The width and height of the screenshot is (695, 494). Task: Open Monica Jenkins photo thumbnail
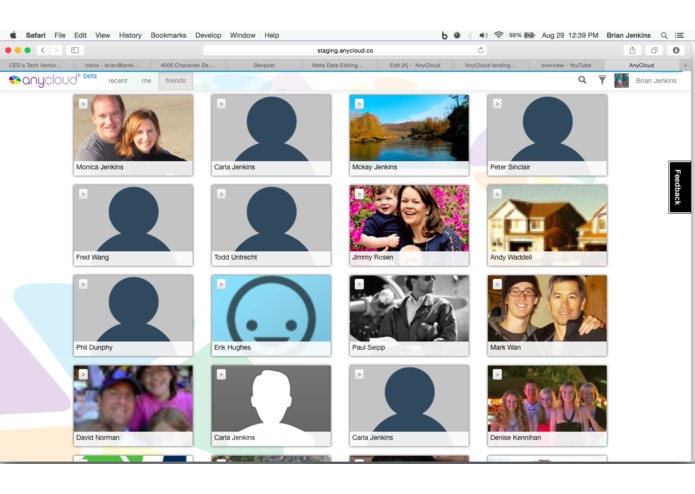click(133, 128)
